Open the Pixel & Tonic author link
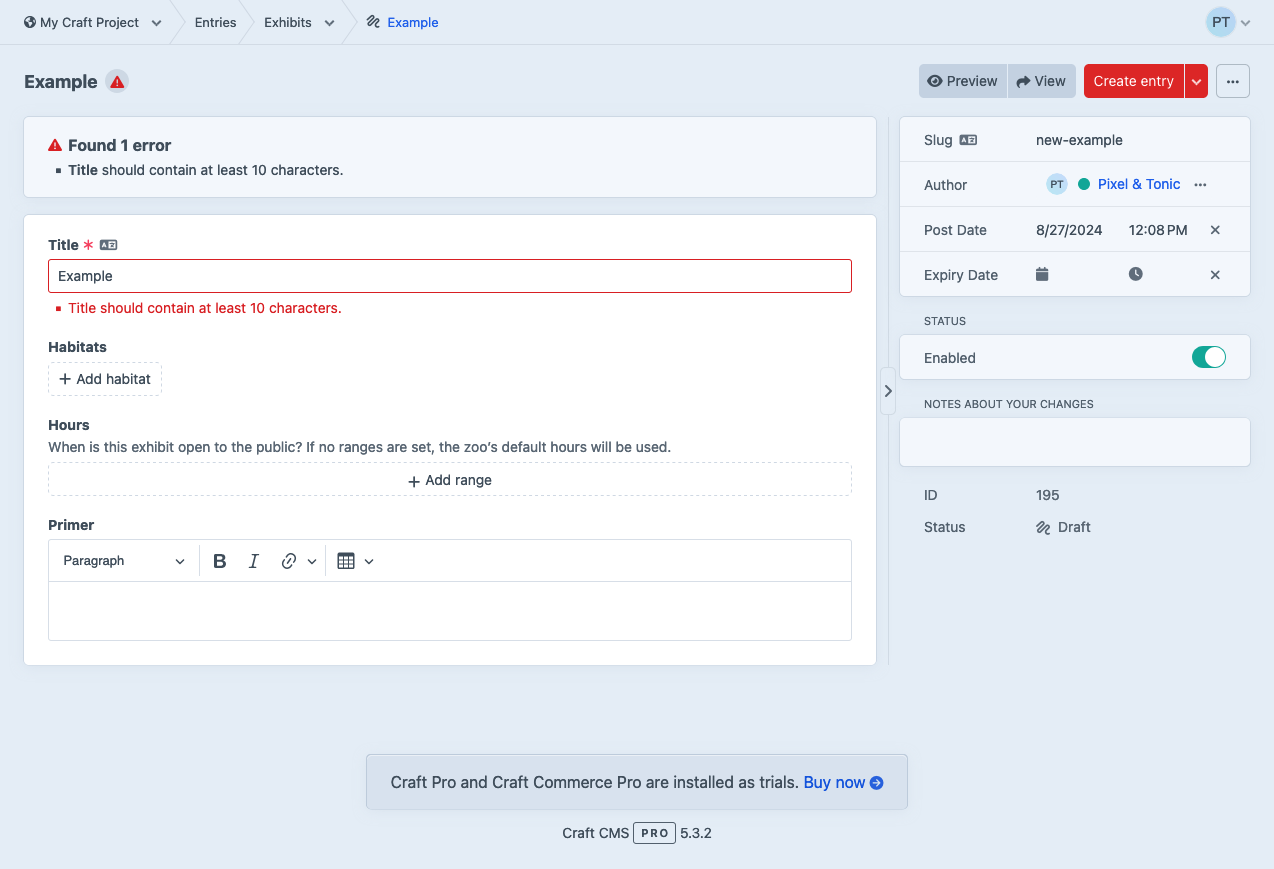 tap(1139, 184)
